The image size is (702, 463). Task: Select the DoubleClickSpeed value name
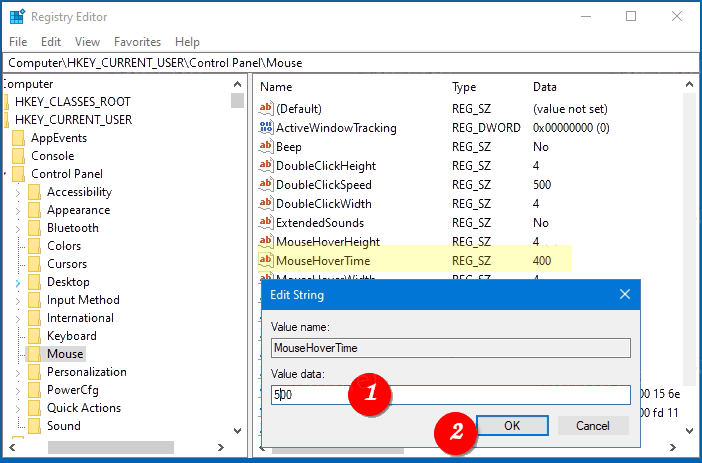click(324, 184)
